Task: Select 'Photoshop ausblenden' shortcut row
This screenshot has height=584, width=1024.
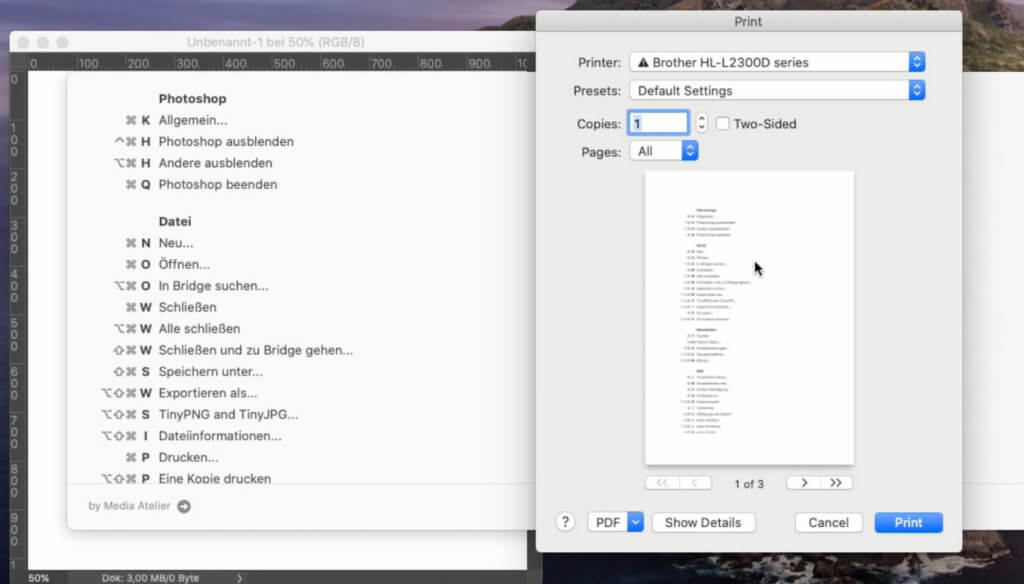Action: tap(204, 142)
